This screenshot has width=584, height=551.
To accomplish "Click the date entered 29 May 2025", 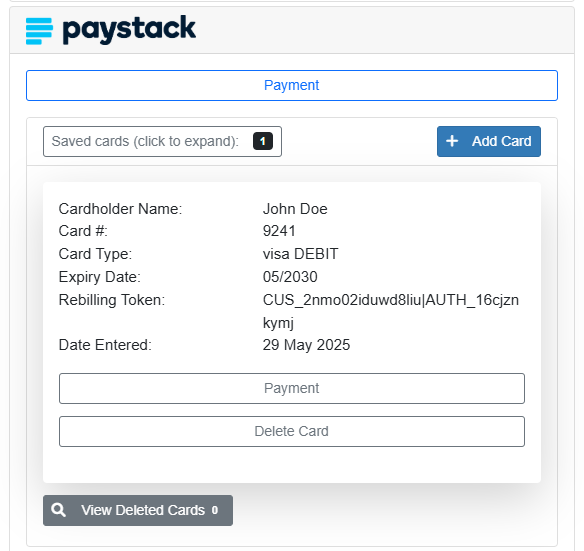I will [x=306, y=345].
